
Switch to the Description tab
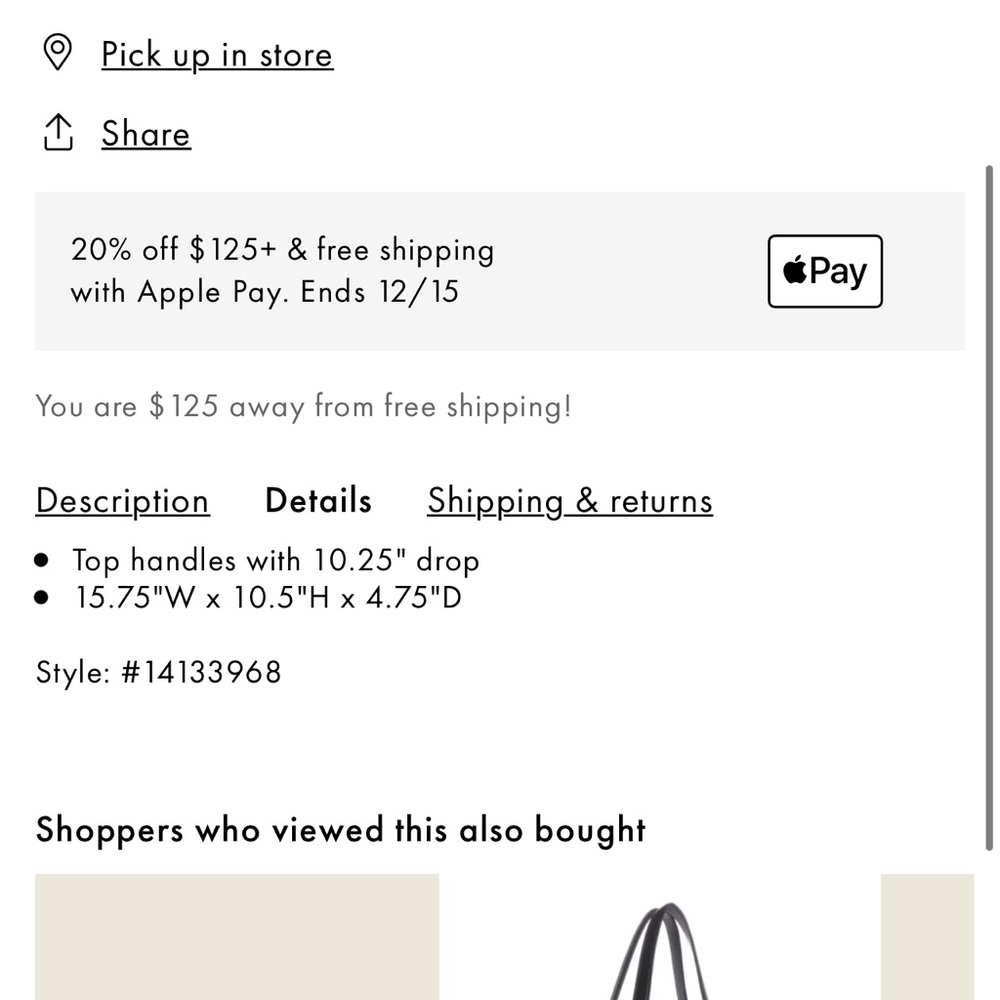pyautogui.click(x=122, y=500)
